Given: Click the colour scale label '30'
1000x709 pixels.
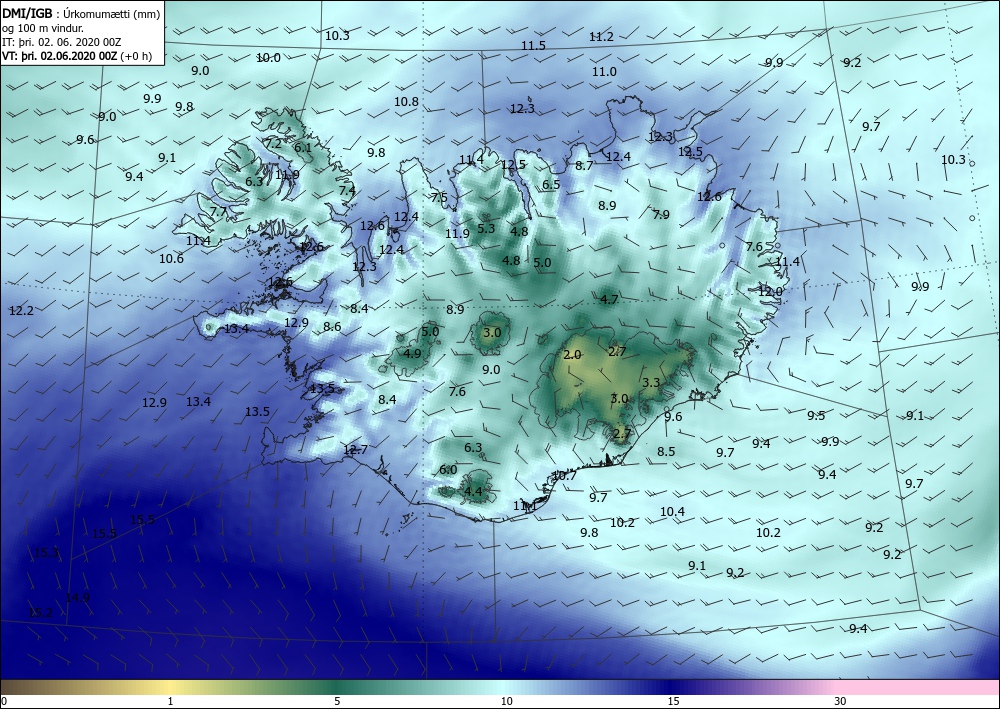Looking at the screenshot, I should tap(841, 702).
